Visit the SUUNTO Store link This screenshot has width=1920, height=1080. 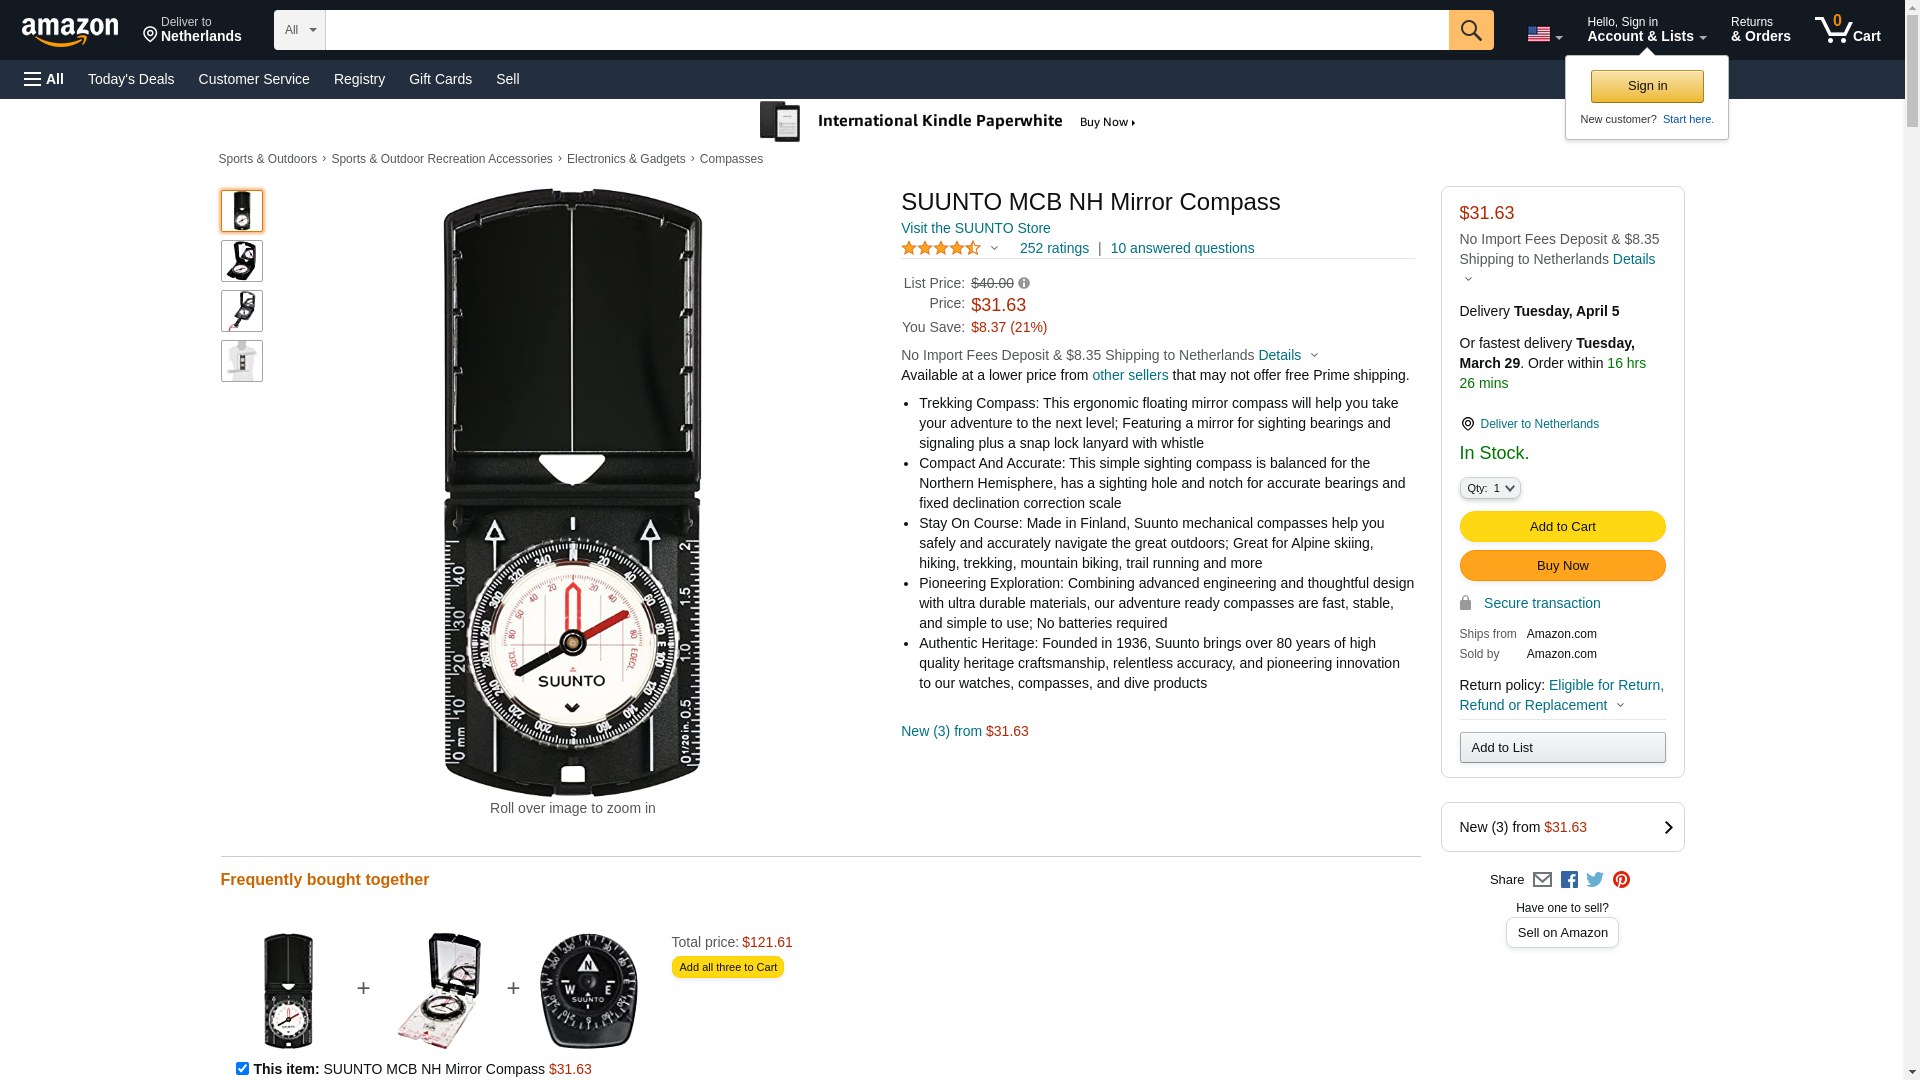975,228
